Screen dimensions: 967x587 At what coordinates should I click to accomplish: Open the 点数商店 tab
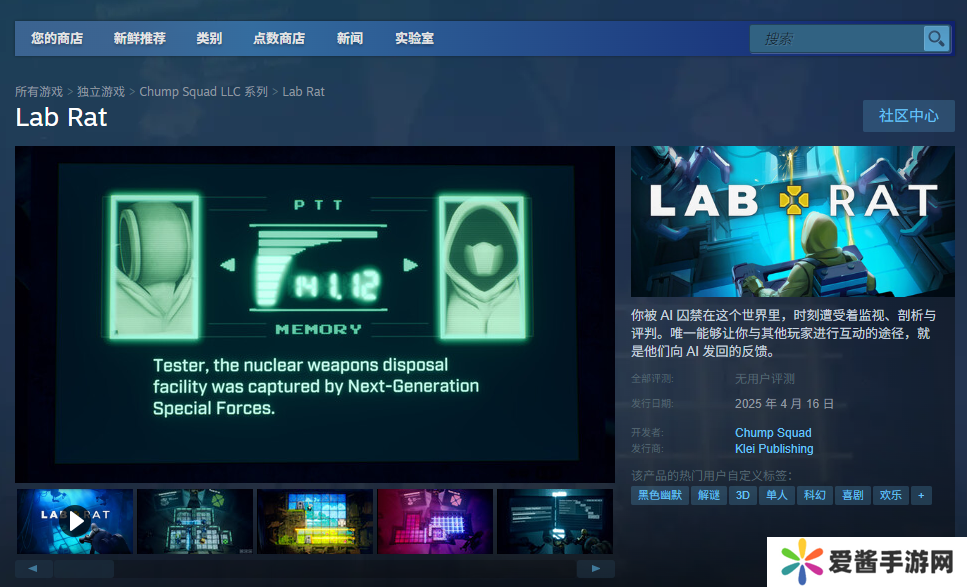(x=279, y=39)
